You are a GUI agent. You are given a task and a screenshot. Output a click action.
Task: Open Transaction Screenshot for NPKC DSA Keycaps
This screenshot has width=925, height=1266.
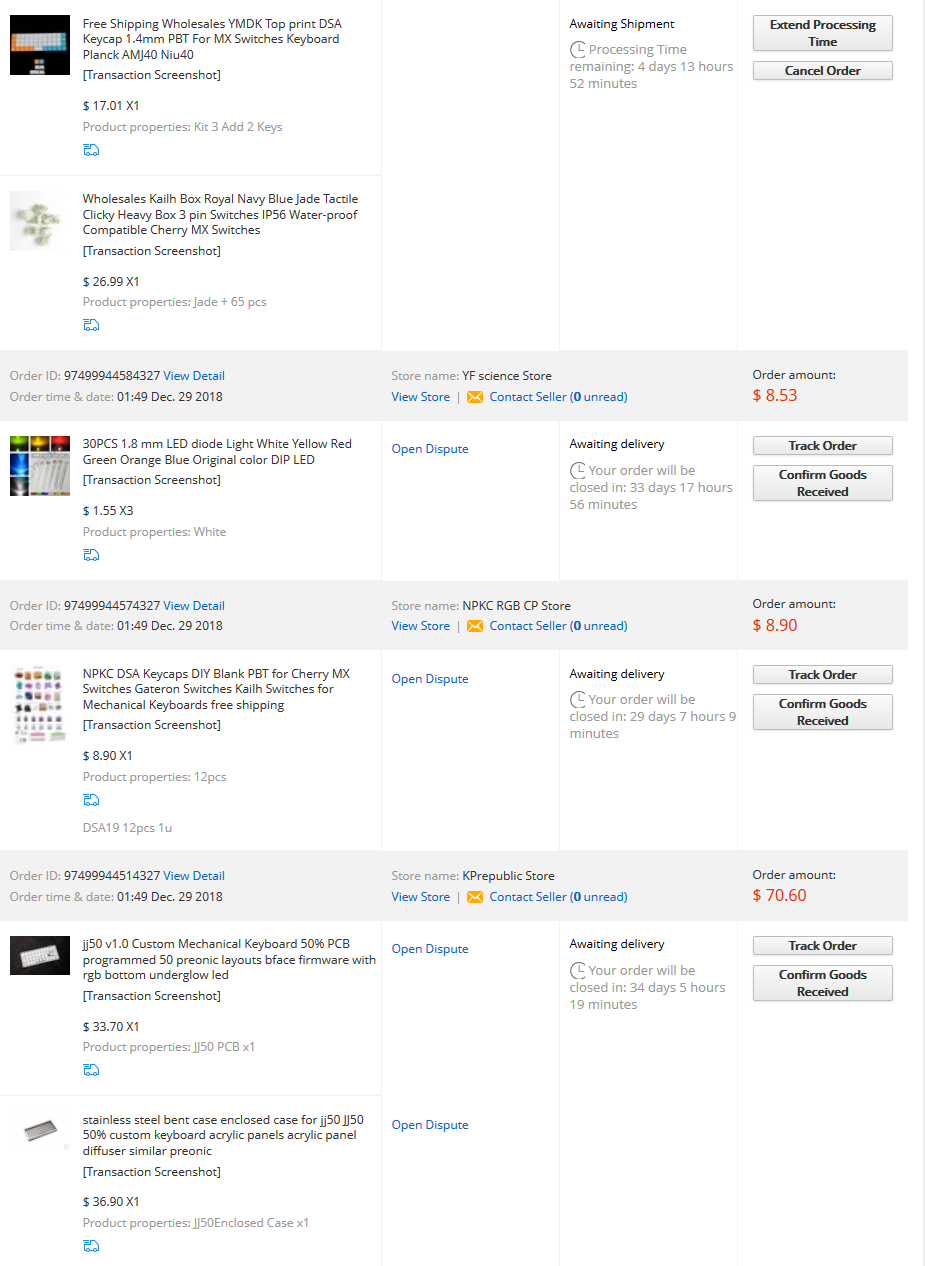coord(152,725)
